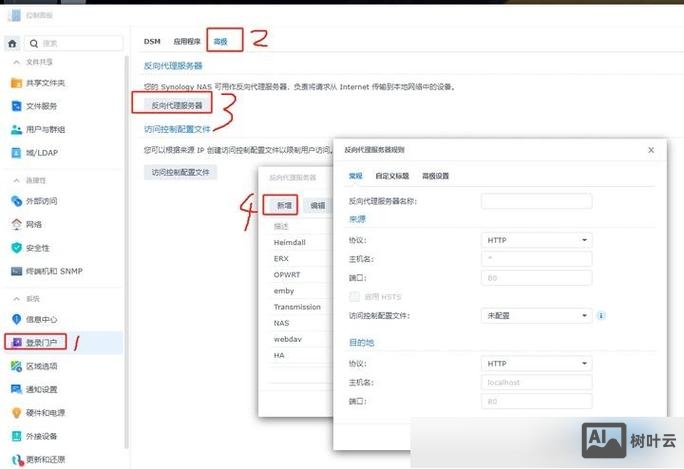
Task: Click the 编辑 button in proxy list
Action: pos(318,205)
